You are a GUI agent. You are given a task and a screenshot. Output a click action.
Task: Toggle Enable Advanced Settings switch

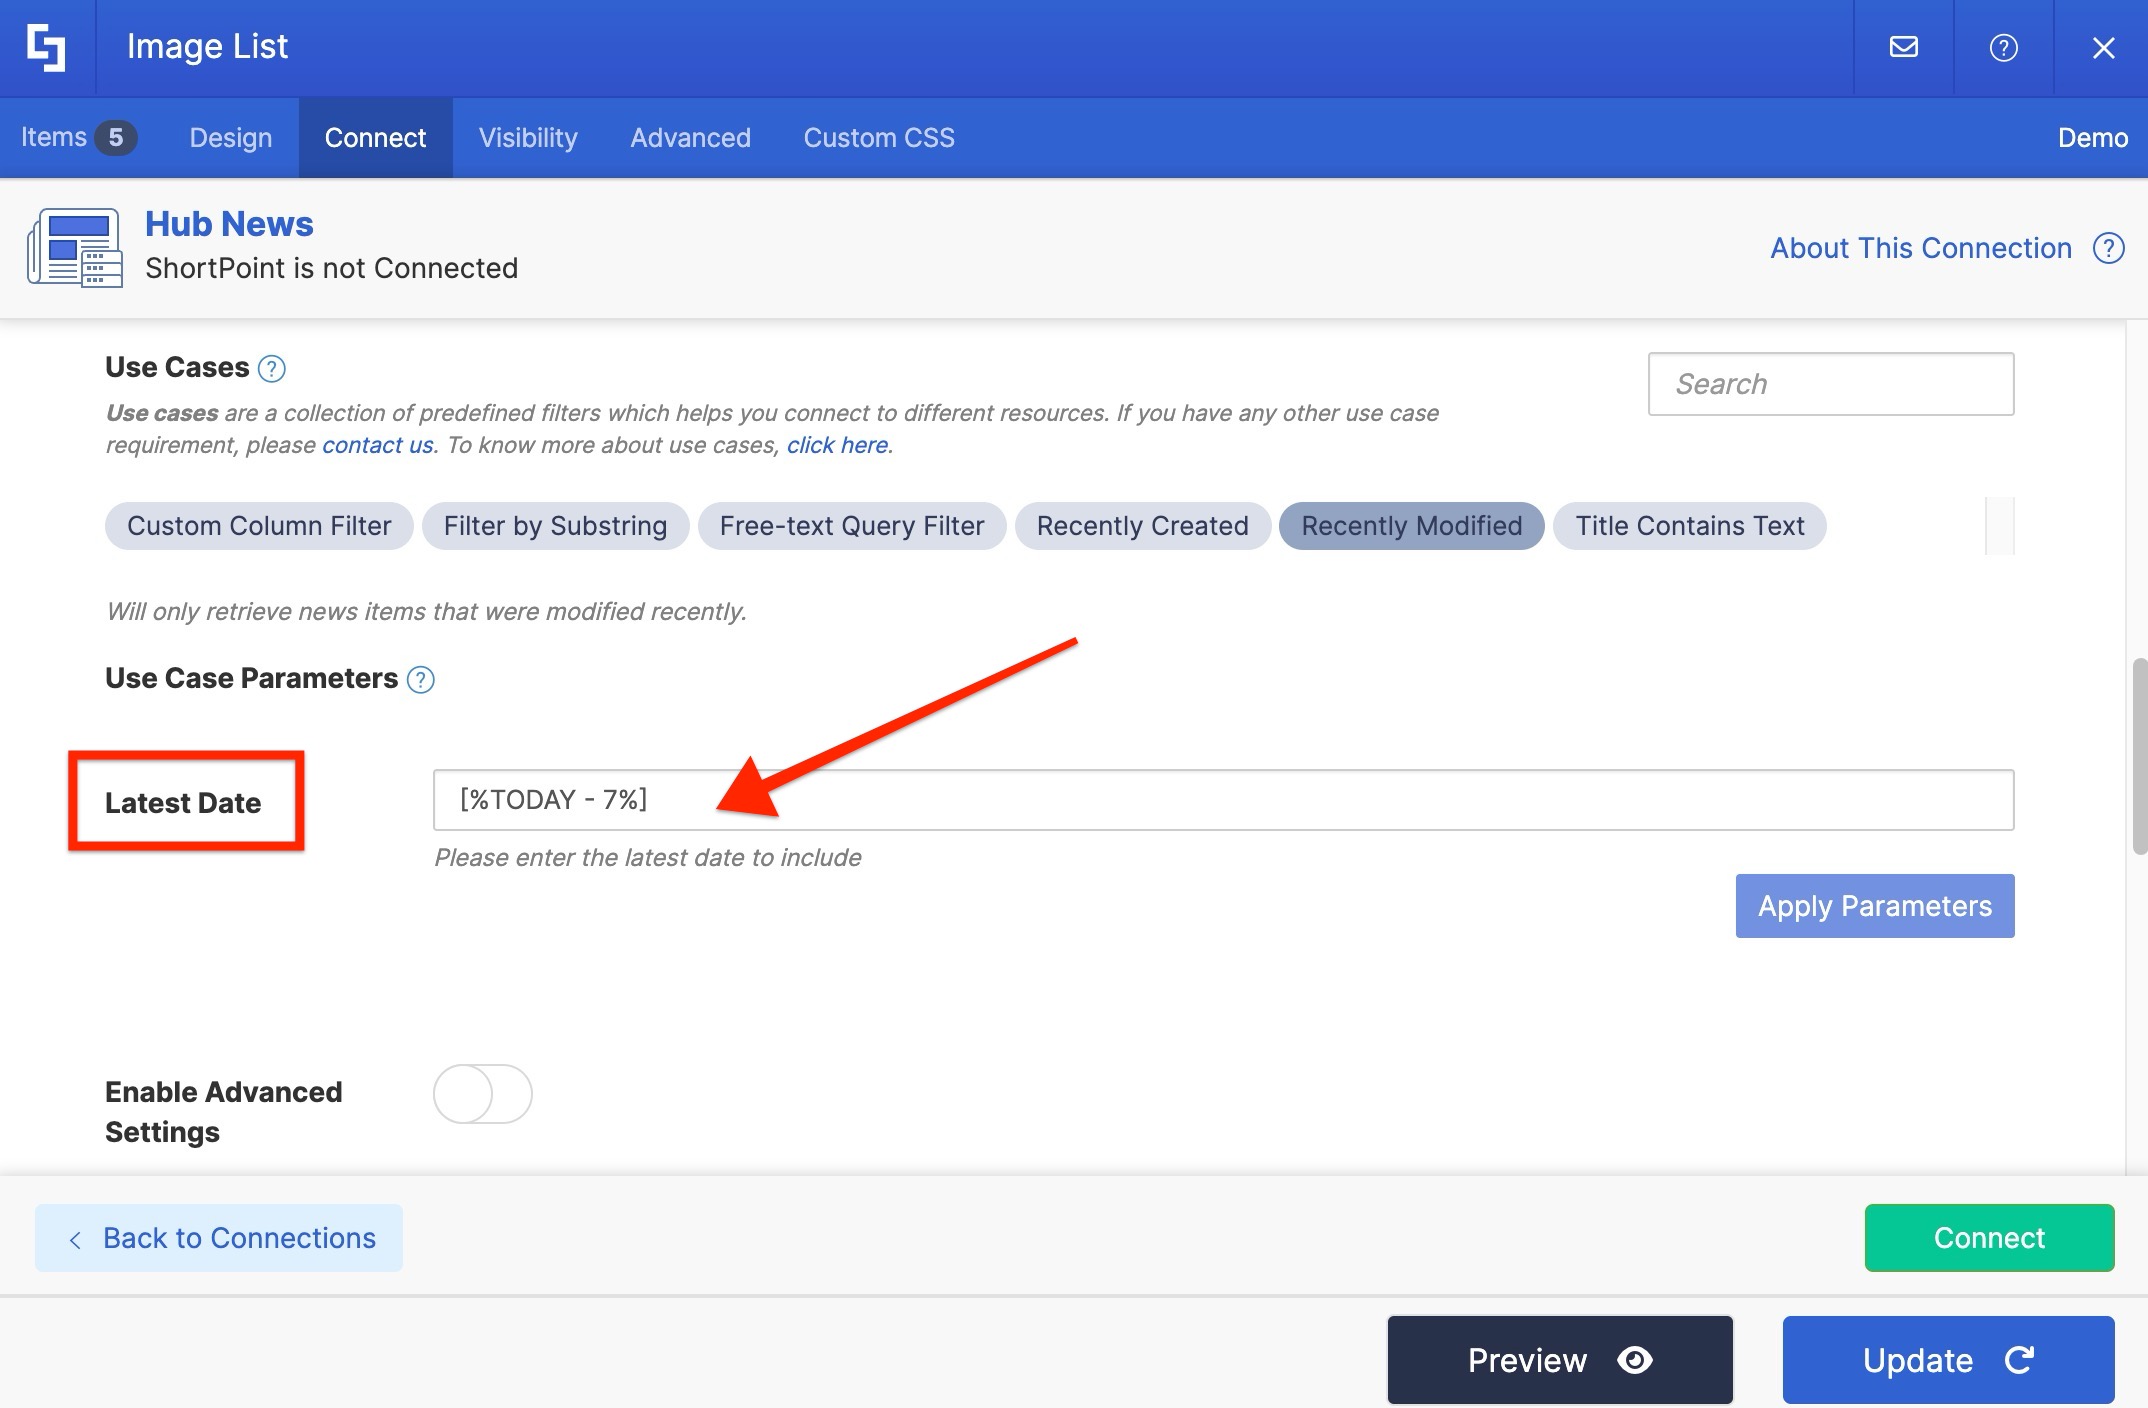(482, 1094)
